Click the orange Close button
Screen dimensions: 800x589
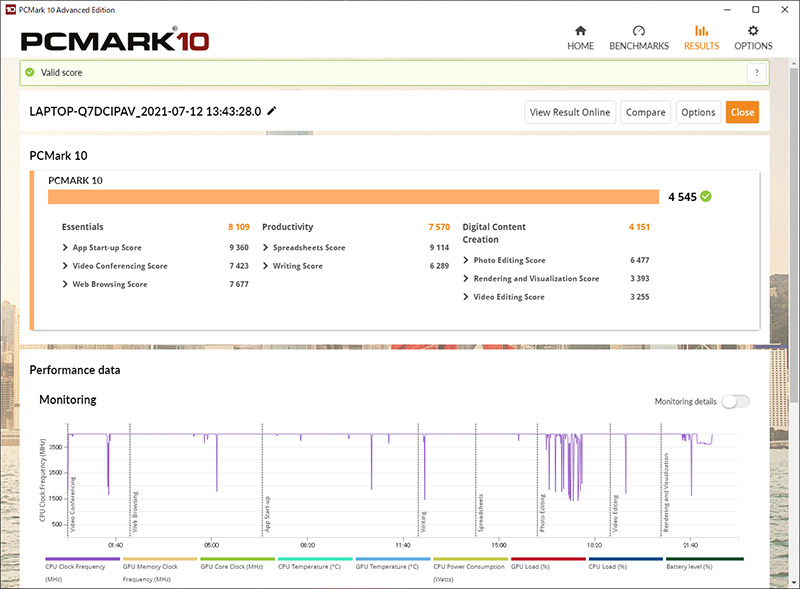pos(742,112)
